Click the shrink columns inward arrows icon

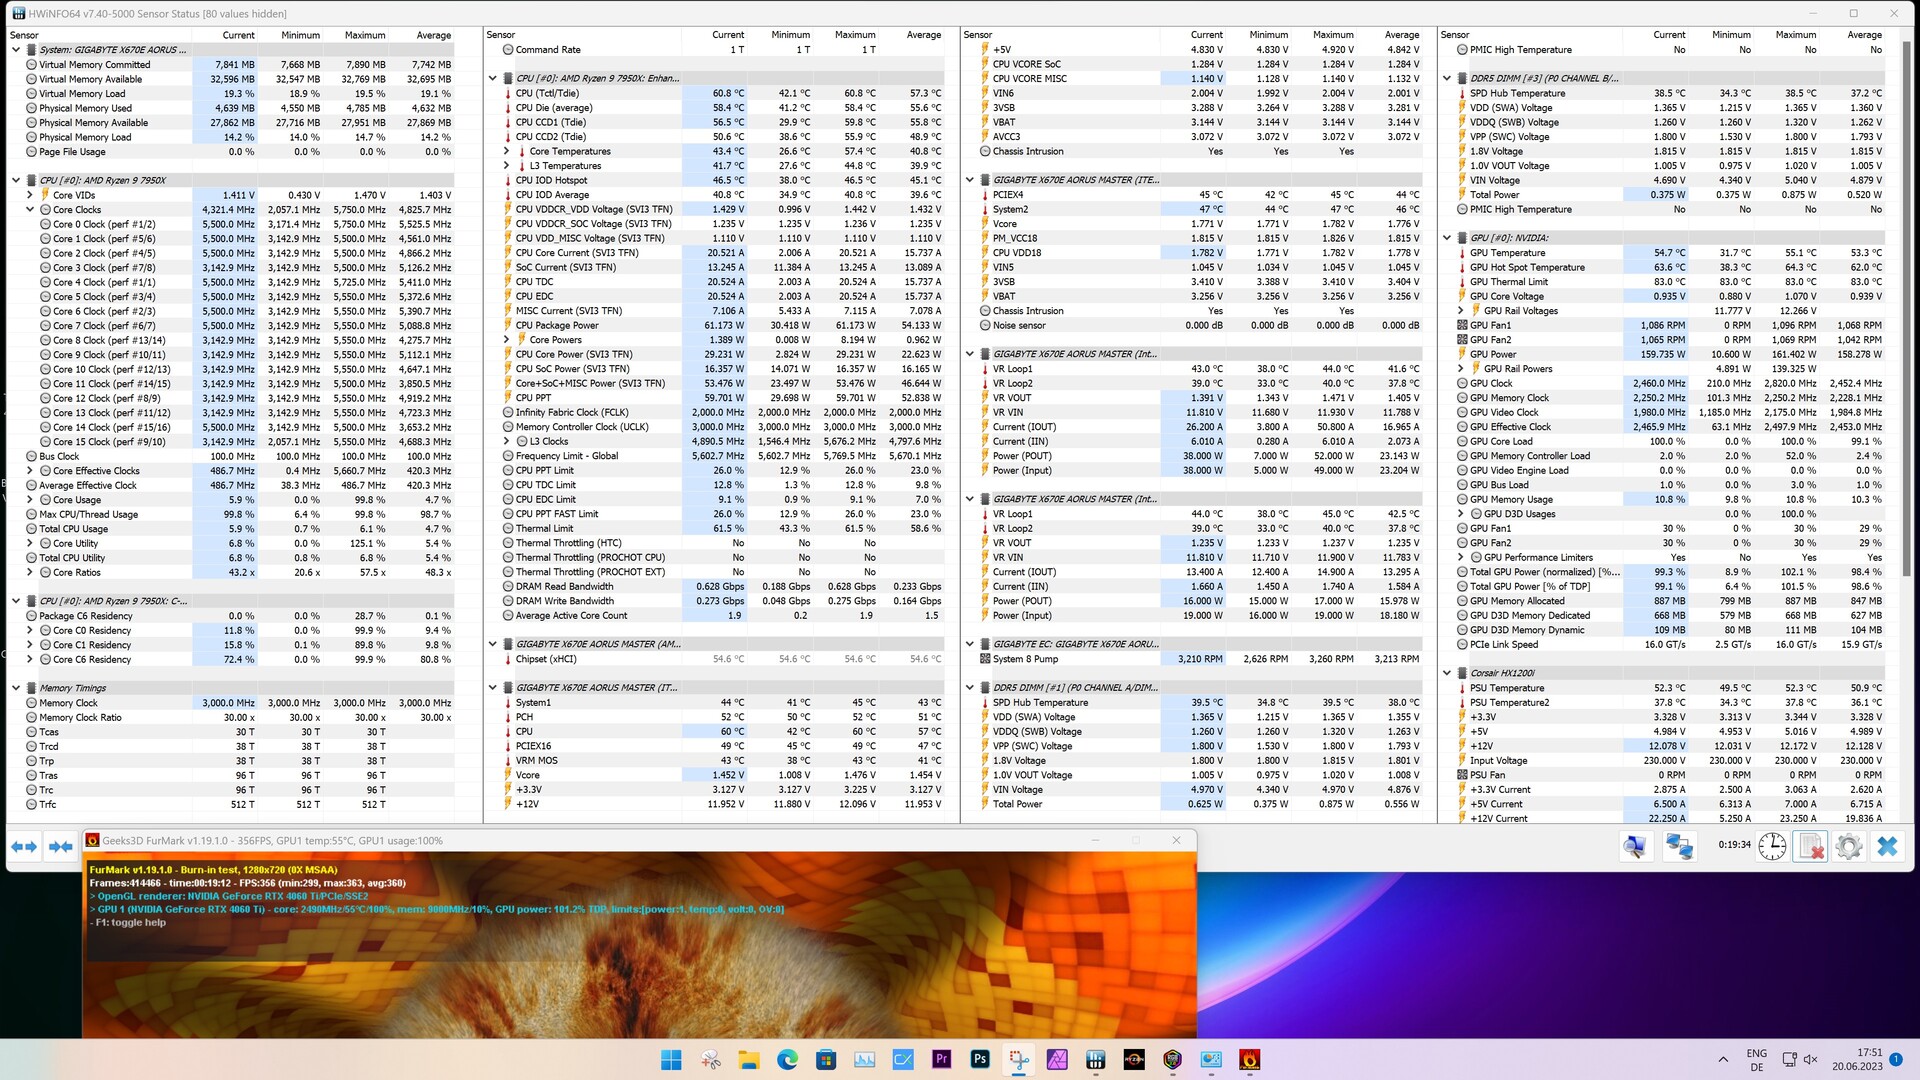[61, 847]
